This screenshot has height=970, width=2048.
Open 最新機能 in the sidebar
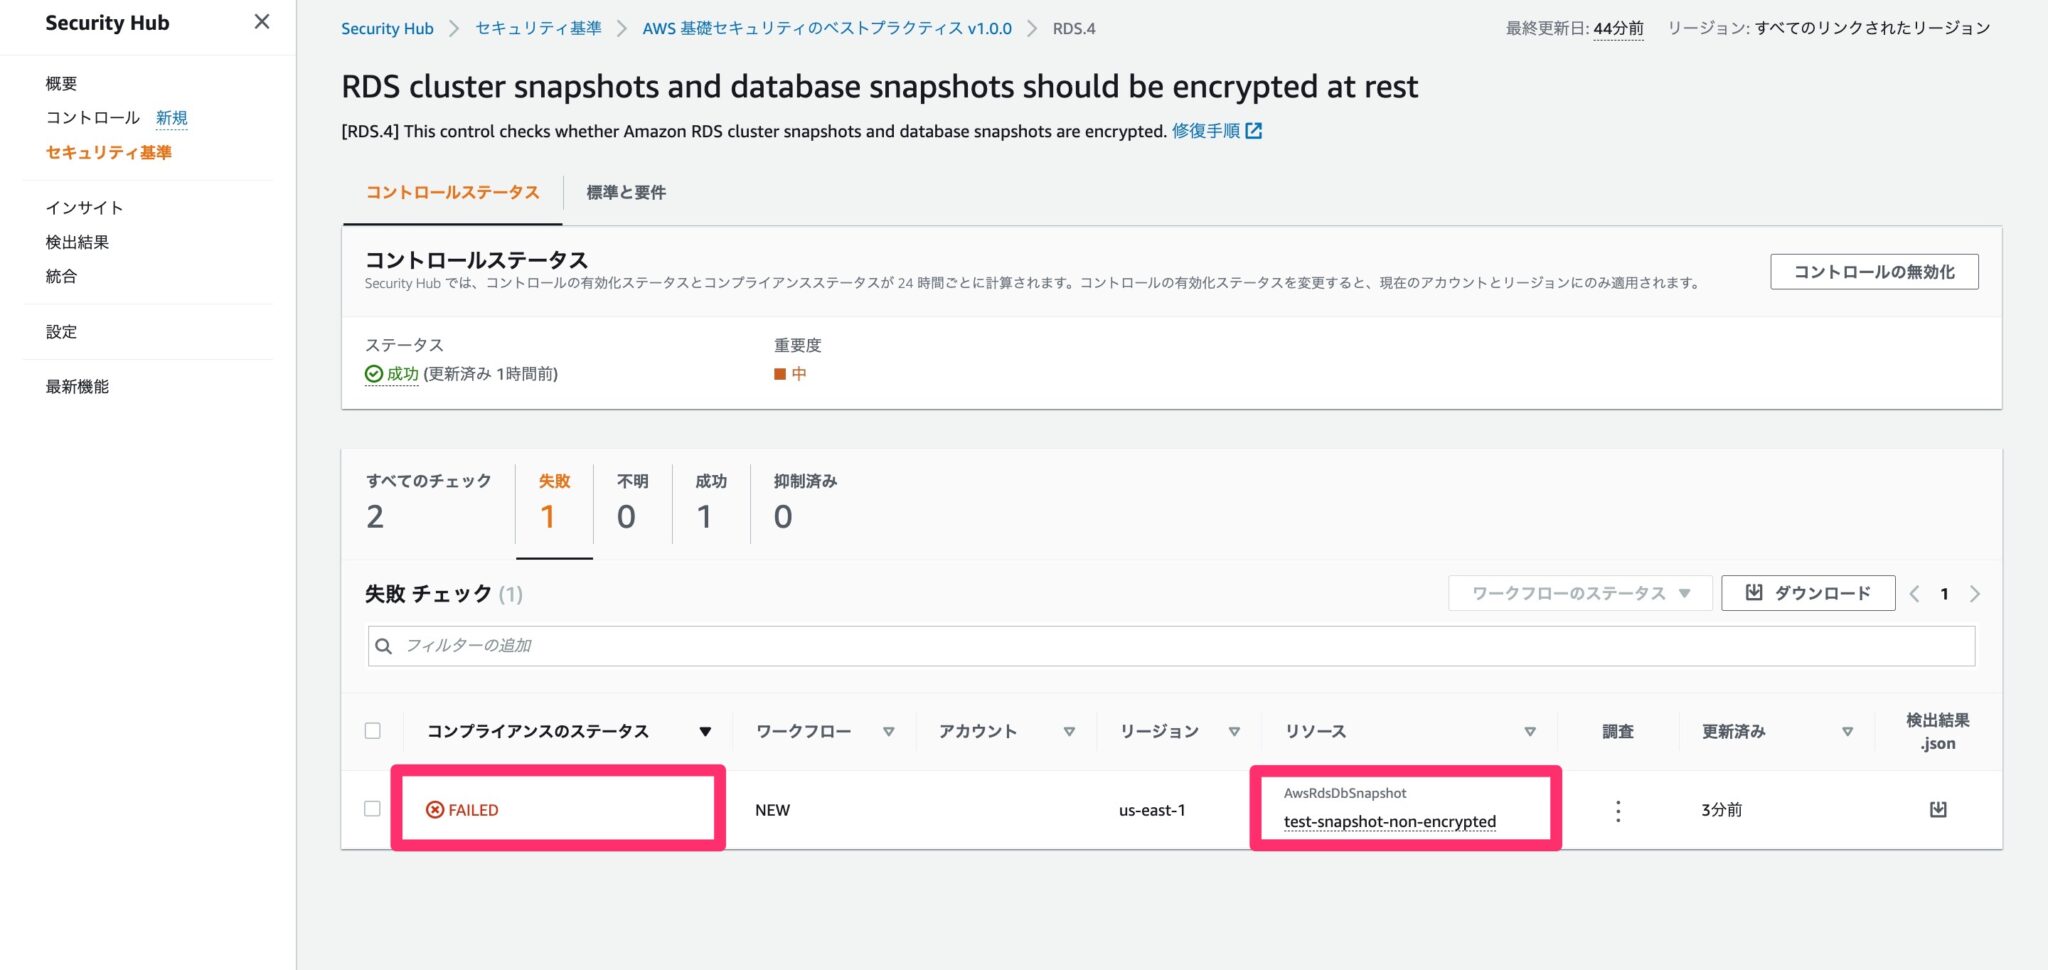point(77,387)
